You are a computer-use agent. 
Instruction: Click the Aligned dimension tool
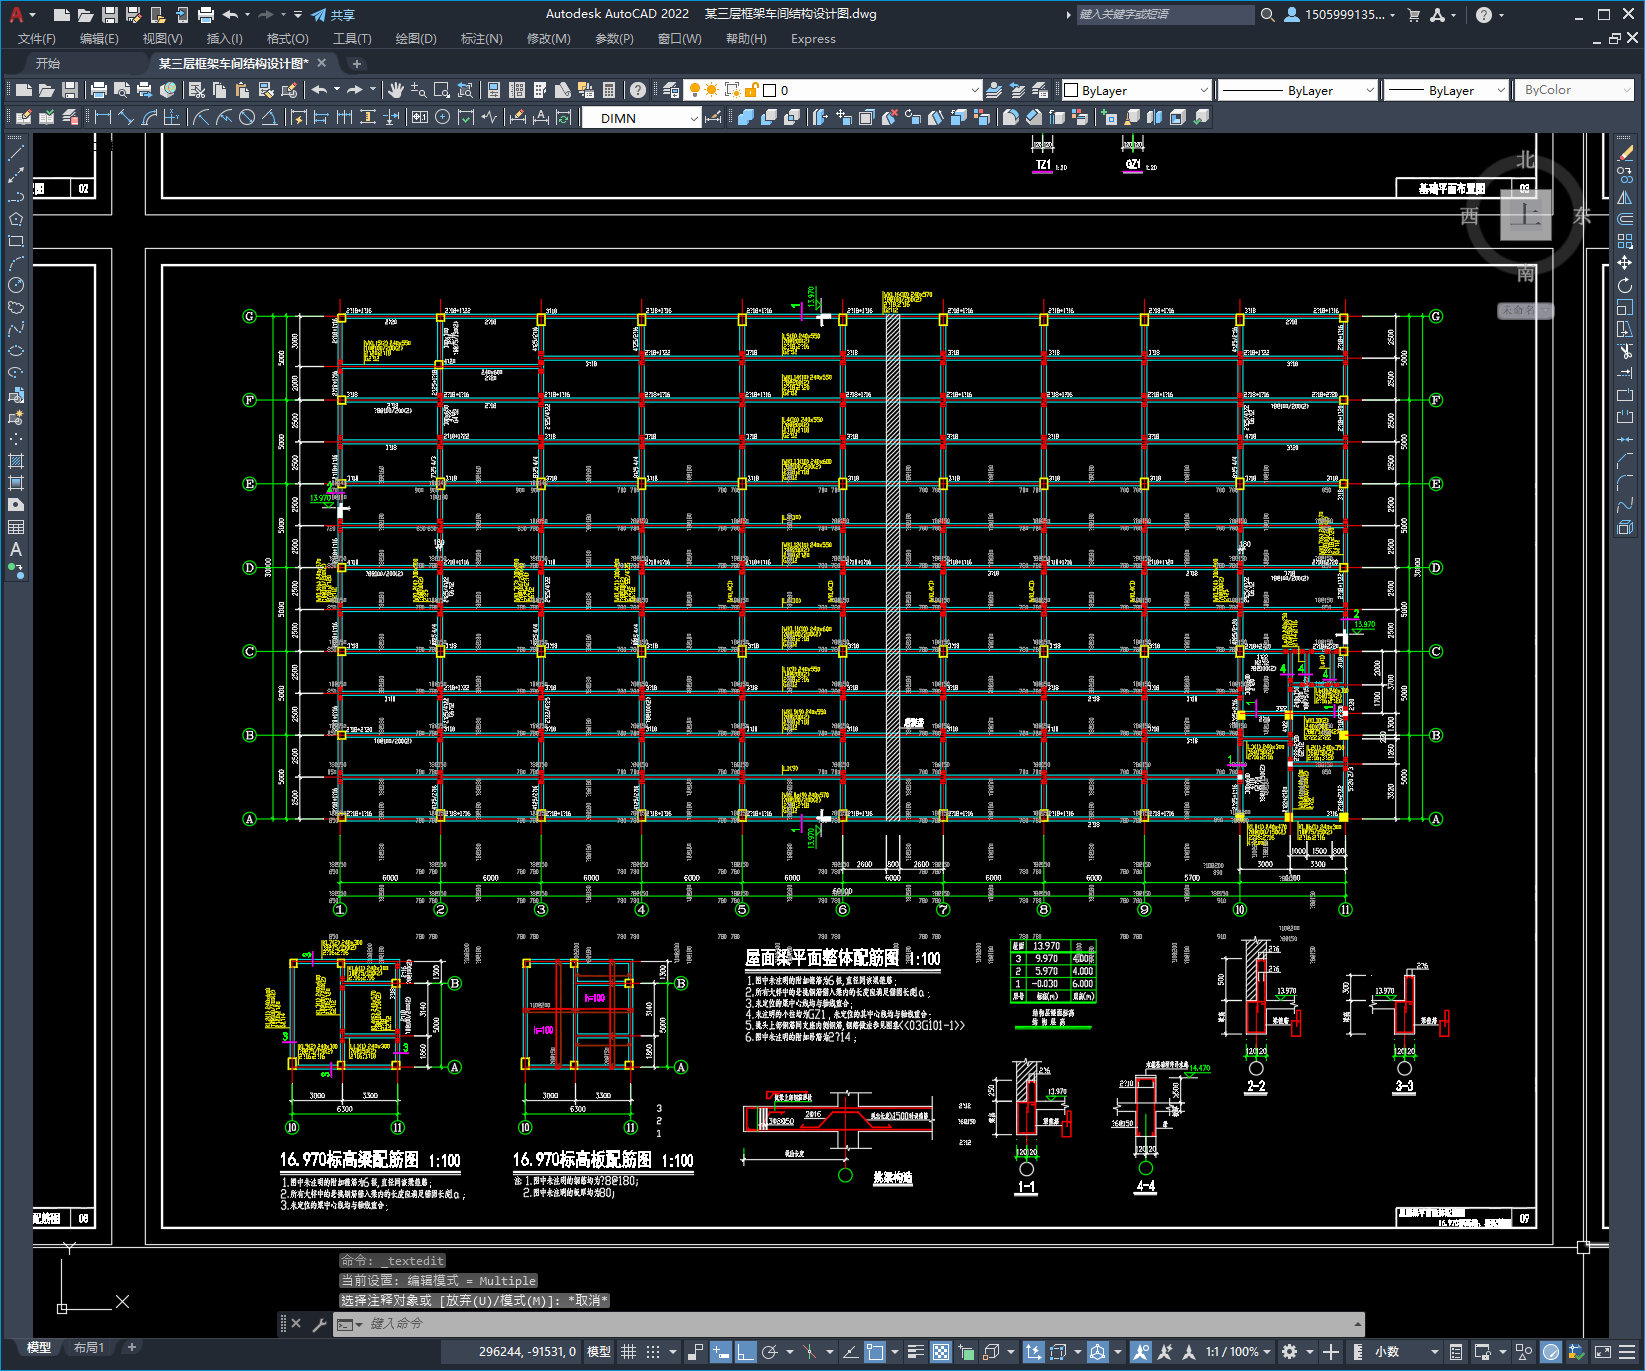tap(126, 117)
